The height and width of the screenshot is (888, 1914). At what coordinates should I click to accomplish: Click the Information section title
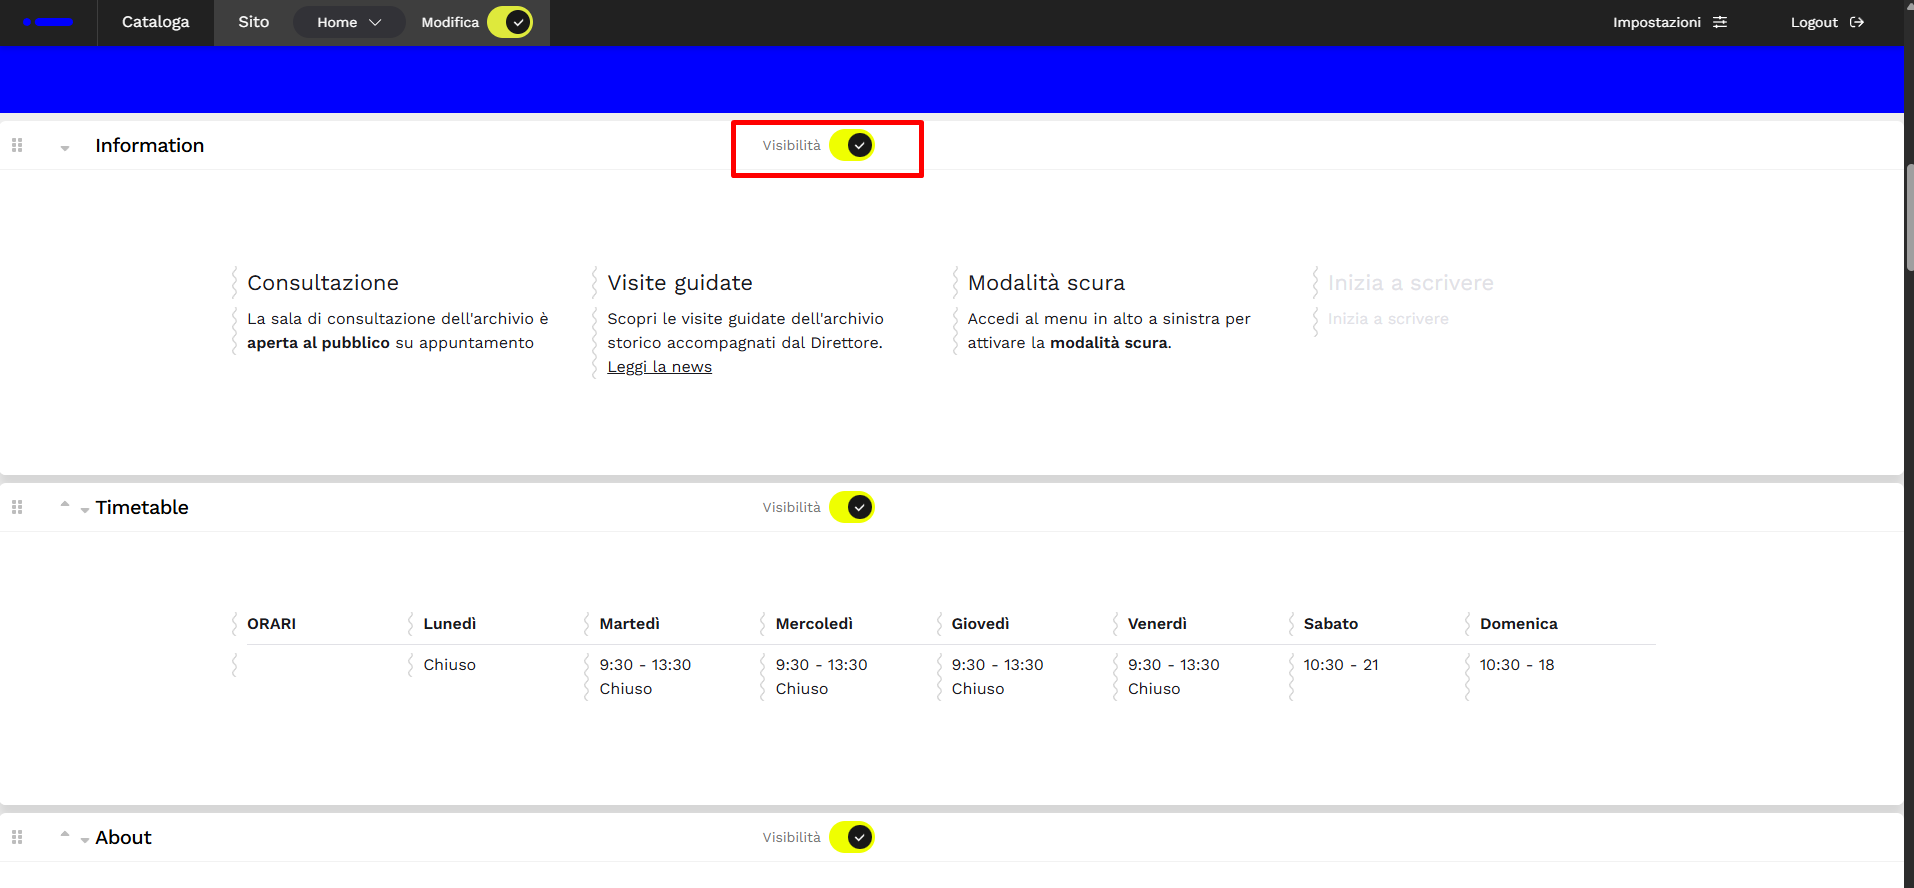coord(150,145)
